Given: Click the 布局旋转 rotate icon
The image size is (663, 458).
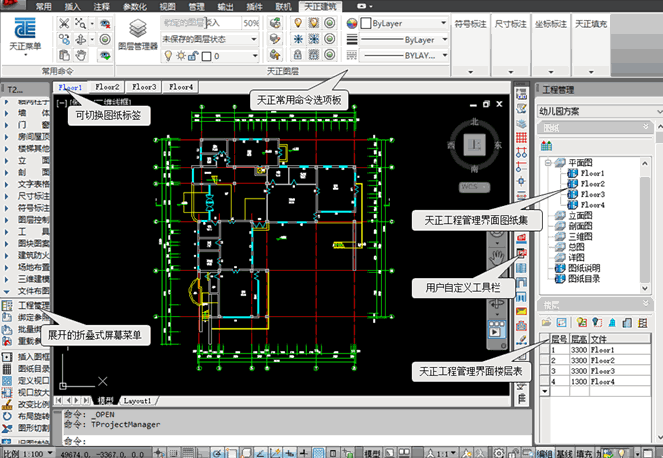Looking at the screenshot, I should tap(7, 416).
